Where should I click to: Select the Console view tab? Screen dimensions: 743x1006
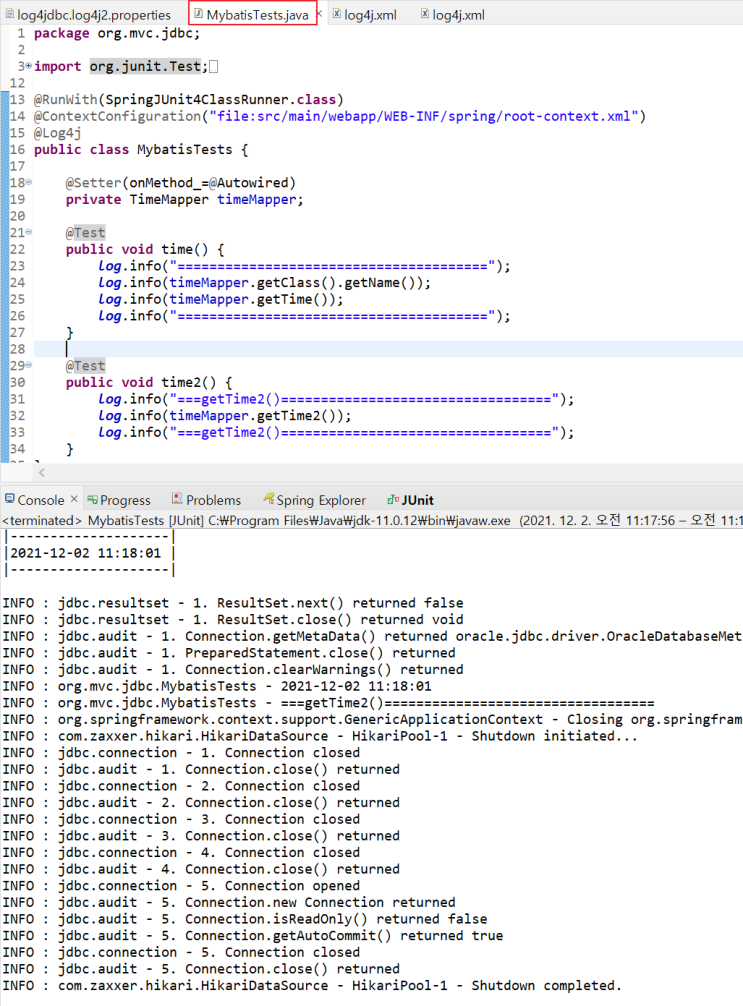[x=40, y=500]
